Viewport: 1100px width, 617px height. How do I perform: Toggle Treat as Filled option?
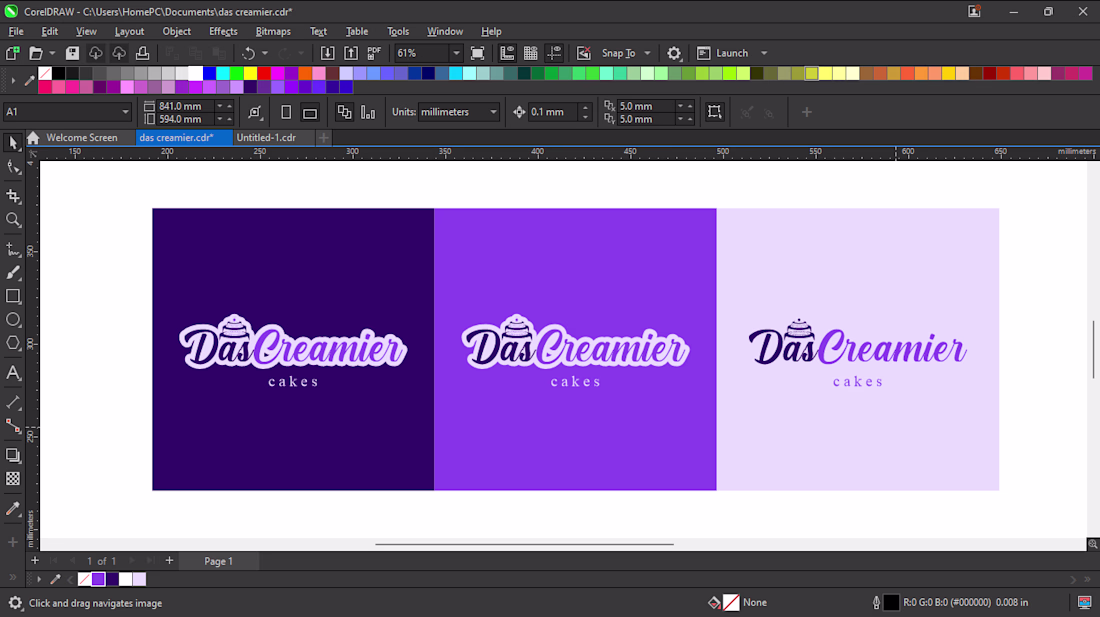[x=714, y=112]
